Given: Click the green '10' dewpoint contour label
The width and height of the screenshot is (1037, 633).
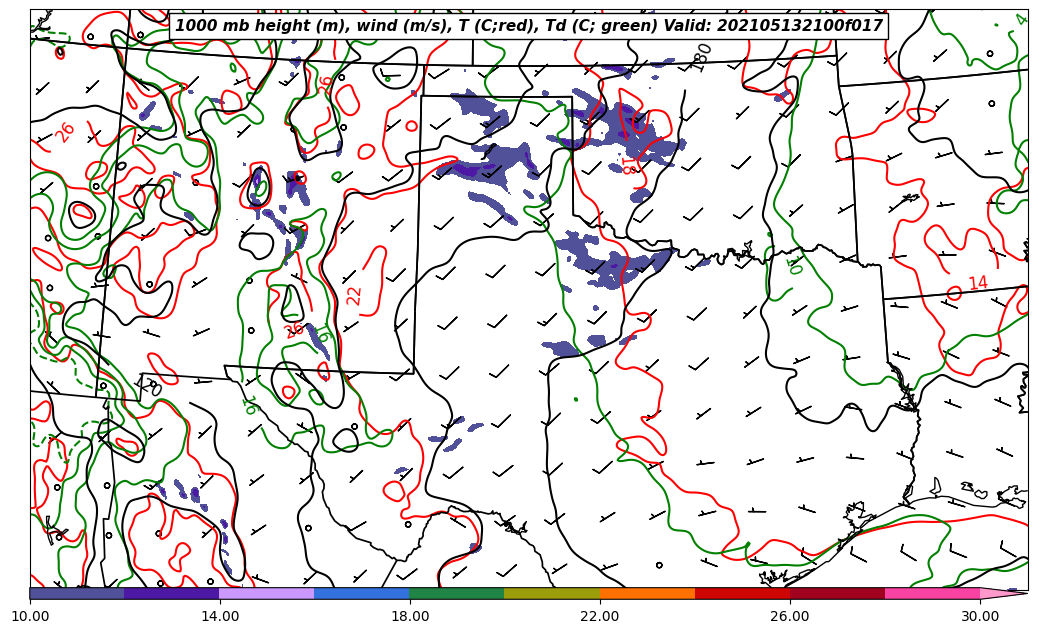Looking at the screenshot, I should [794, 265].
